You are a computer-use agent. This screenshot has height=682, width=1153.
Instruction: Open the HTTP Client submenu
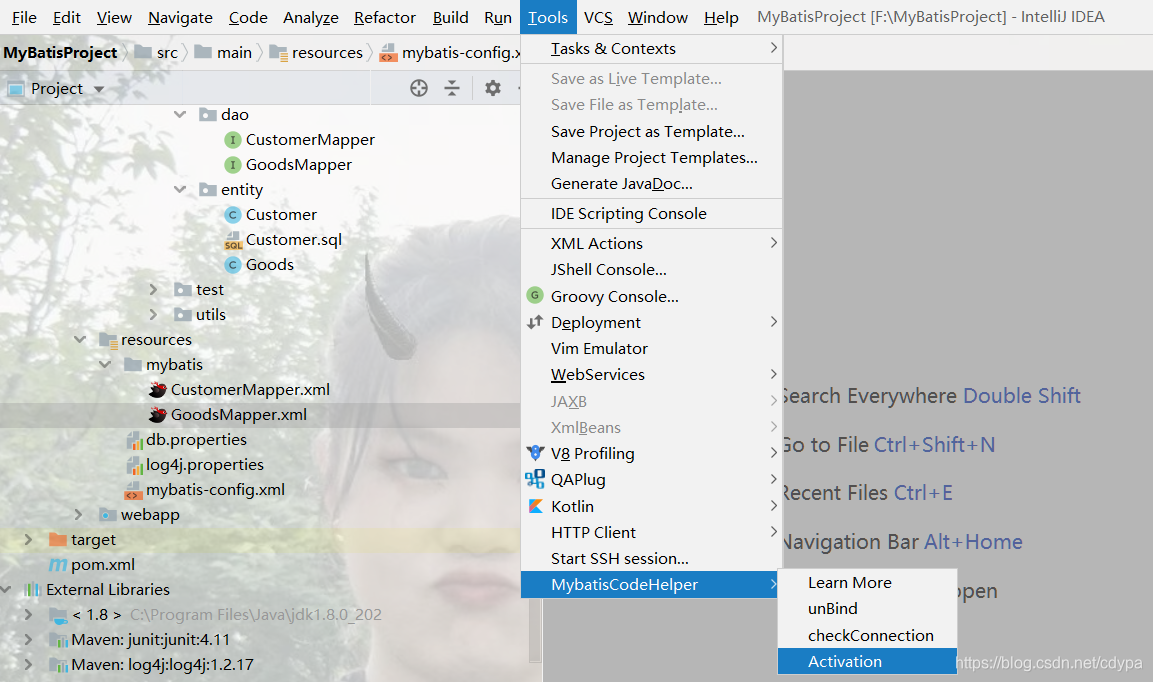point(652,533)
